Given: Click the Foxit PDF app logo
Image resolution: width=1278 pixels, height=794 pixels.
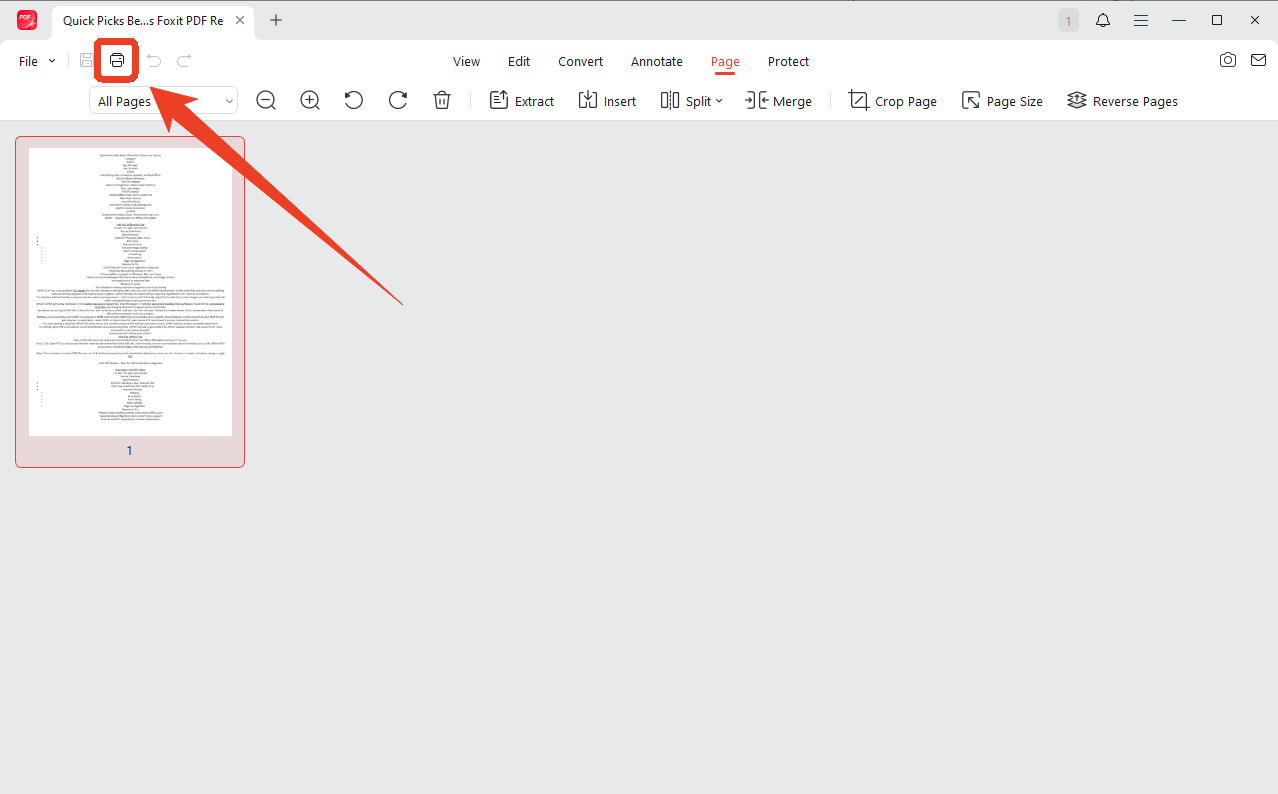Looking at the screenshot, I should click(27, 20).
